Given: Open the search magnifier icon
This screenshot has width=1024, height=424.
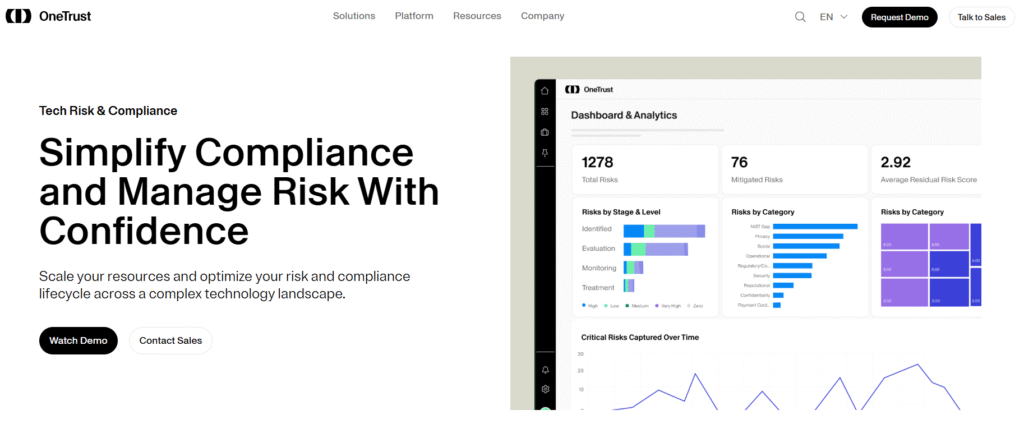Looking at the screenshot, I should point(800,17).
